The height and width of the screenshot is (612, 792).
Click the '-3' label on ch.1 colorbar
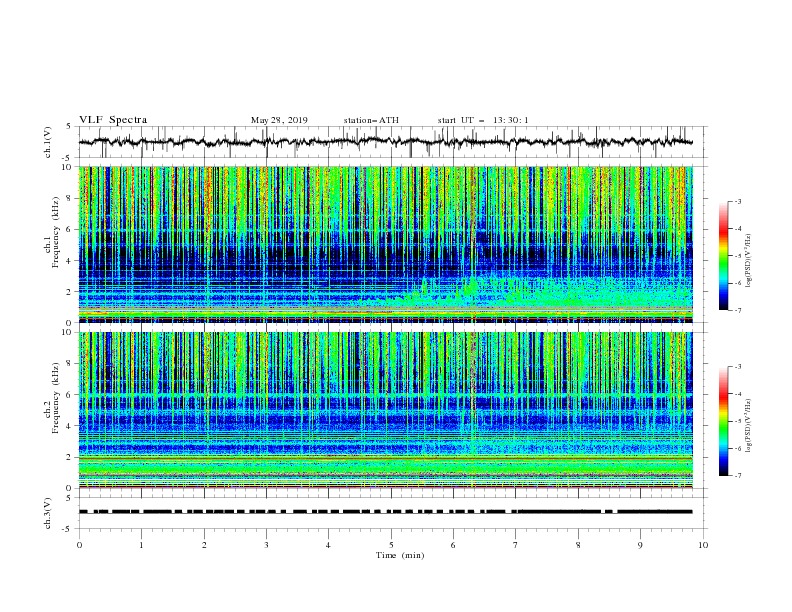[x=737, y=201]
